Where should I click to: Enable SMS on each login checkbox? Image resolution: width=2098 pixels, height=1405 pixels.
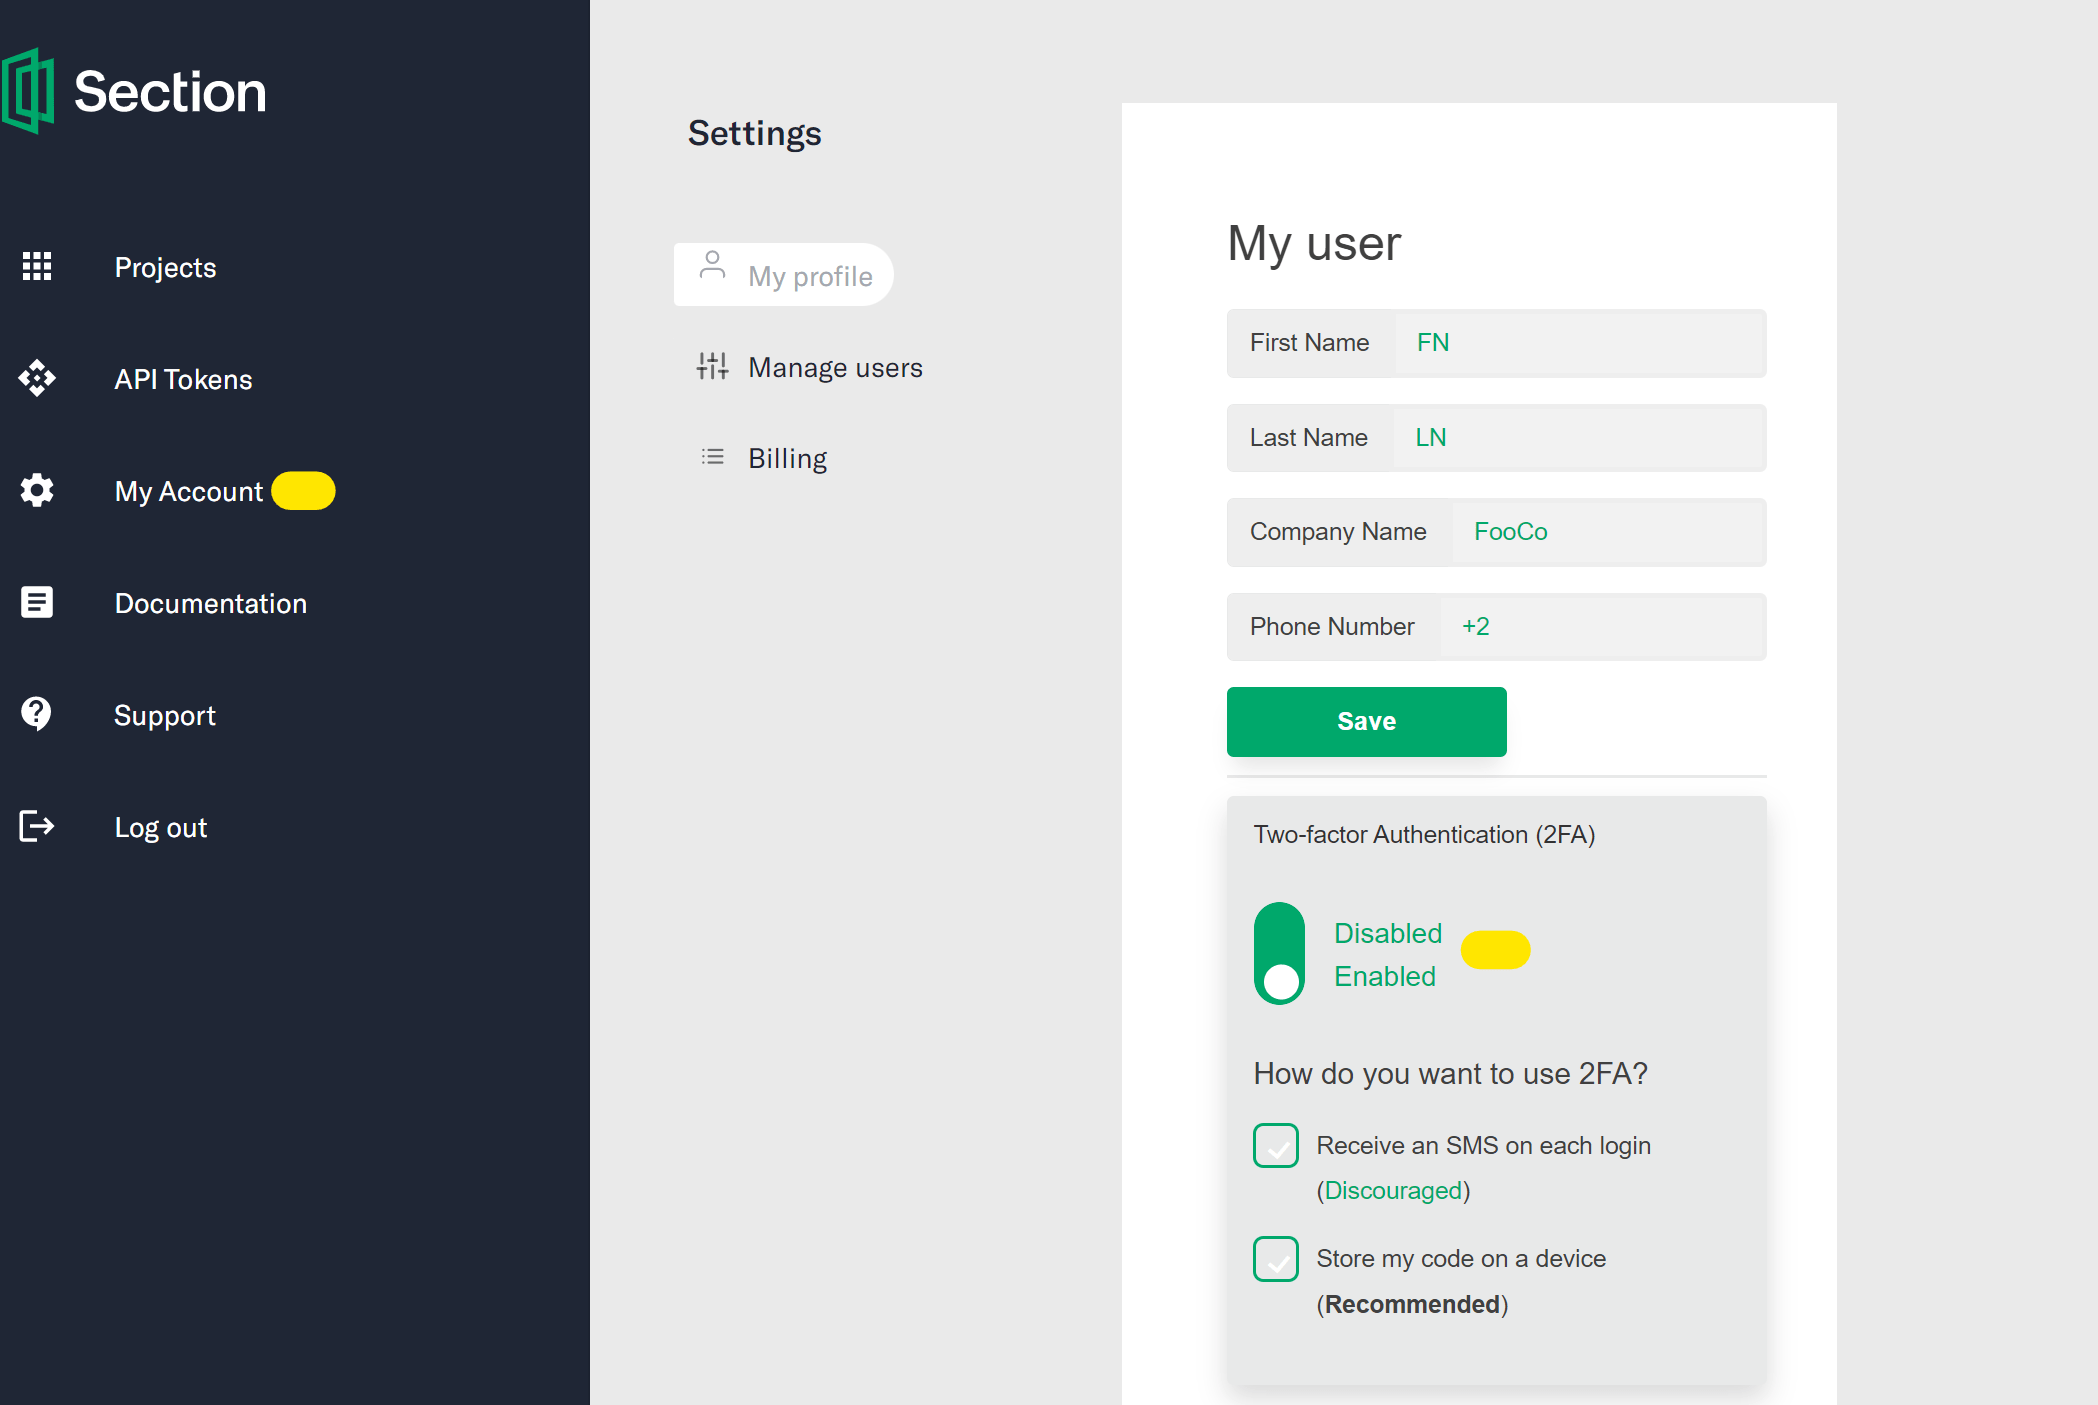tap(1276, 1146)
